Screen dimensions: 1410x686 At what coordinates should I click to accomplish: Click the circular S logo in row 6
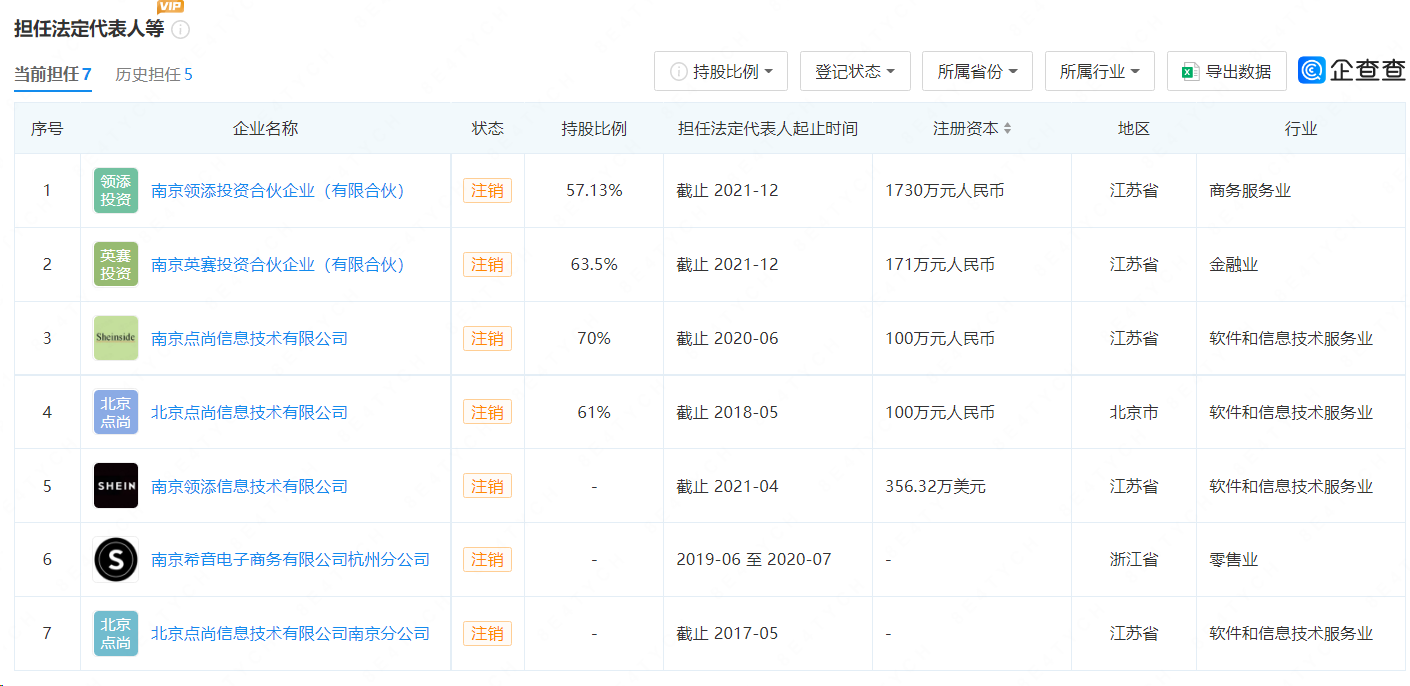click(116, 560)
